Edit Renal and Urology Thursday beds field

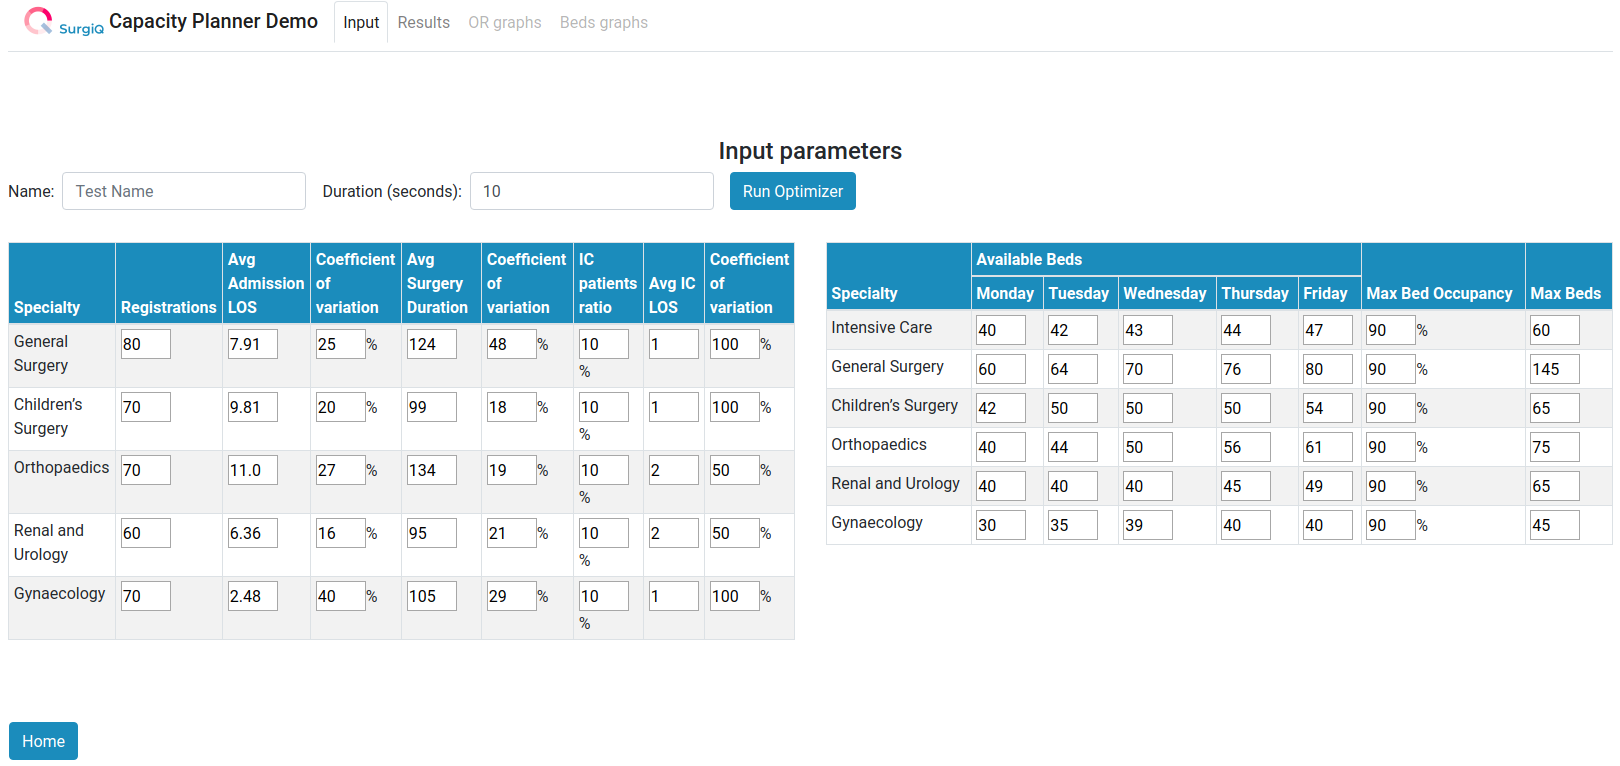(1245, 486)
